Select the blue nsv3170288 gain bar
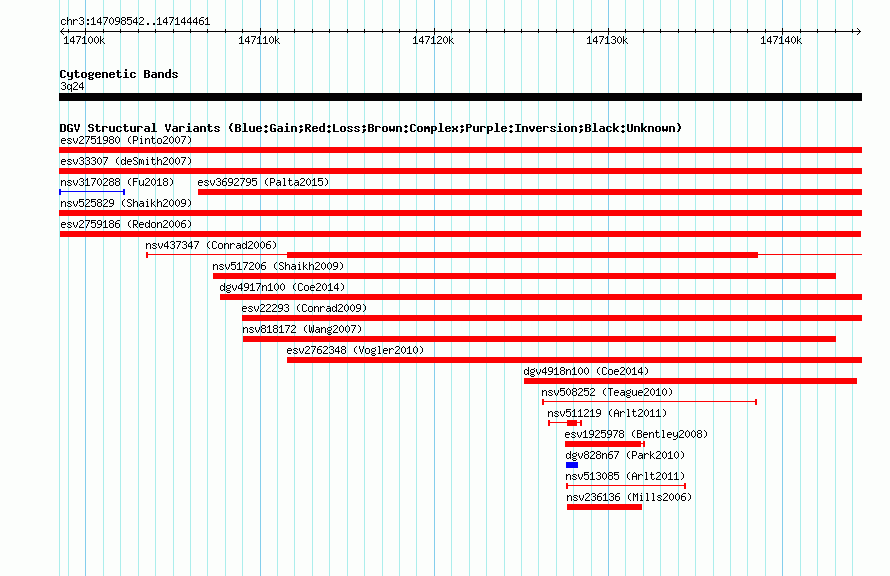The height and width of the screenshot is (576, 890). pyautogui.click(x=92, y=192)
